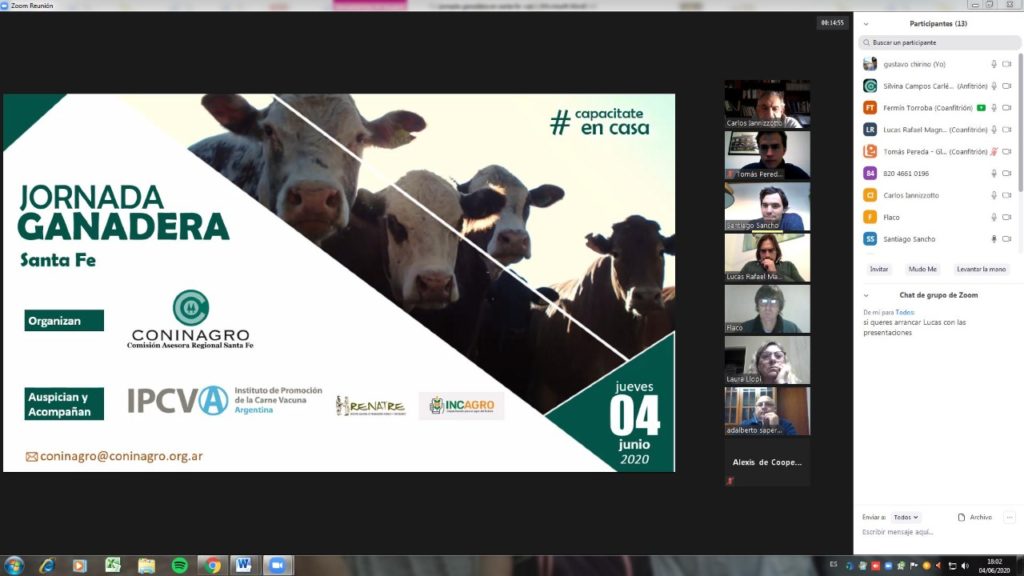Viewport: 1024px width, 576px height.
Task: Open Google Chrome from the taskbar
Action: coord(212,565)
